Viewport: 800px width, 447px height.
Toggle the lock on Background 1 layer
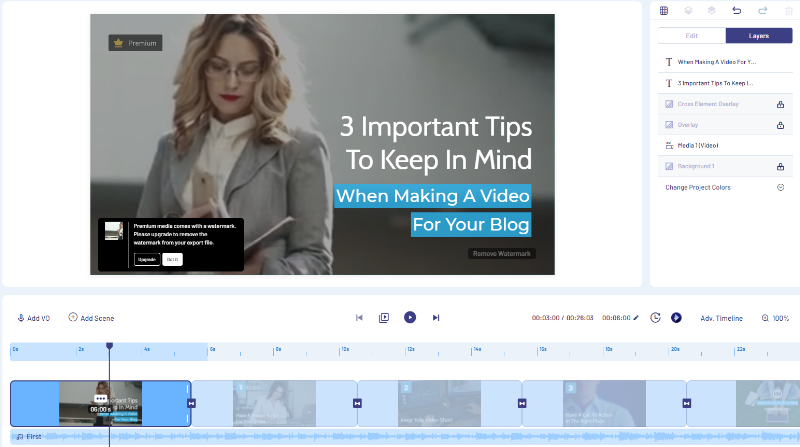pyautogui.click(x=780, y=166)
